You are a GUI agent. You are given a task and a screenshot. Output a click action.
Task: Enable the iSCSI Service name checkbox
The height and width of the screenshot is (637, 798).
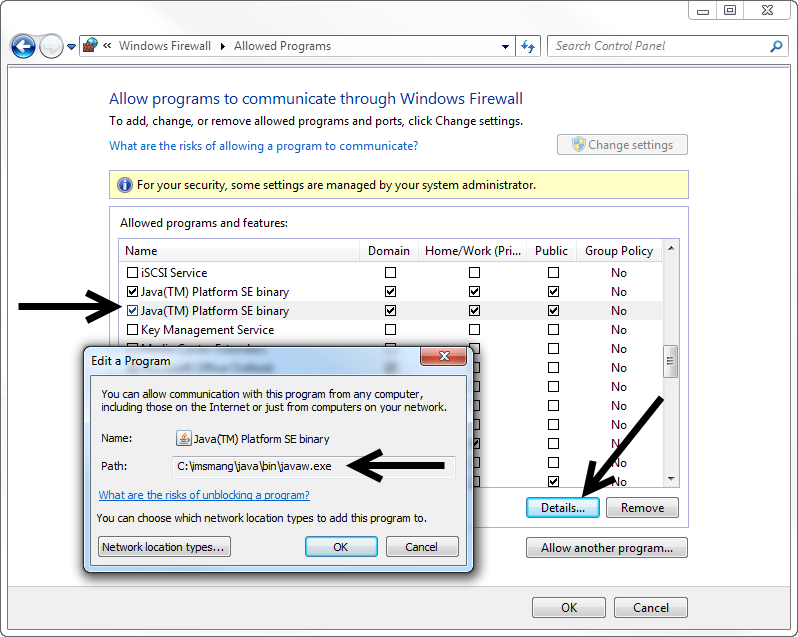(x=132, y=273)
